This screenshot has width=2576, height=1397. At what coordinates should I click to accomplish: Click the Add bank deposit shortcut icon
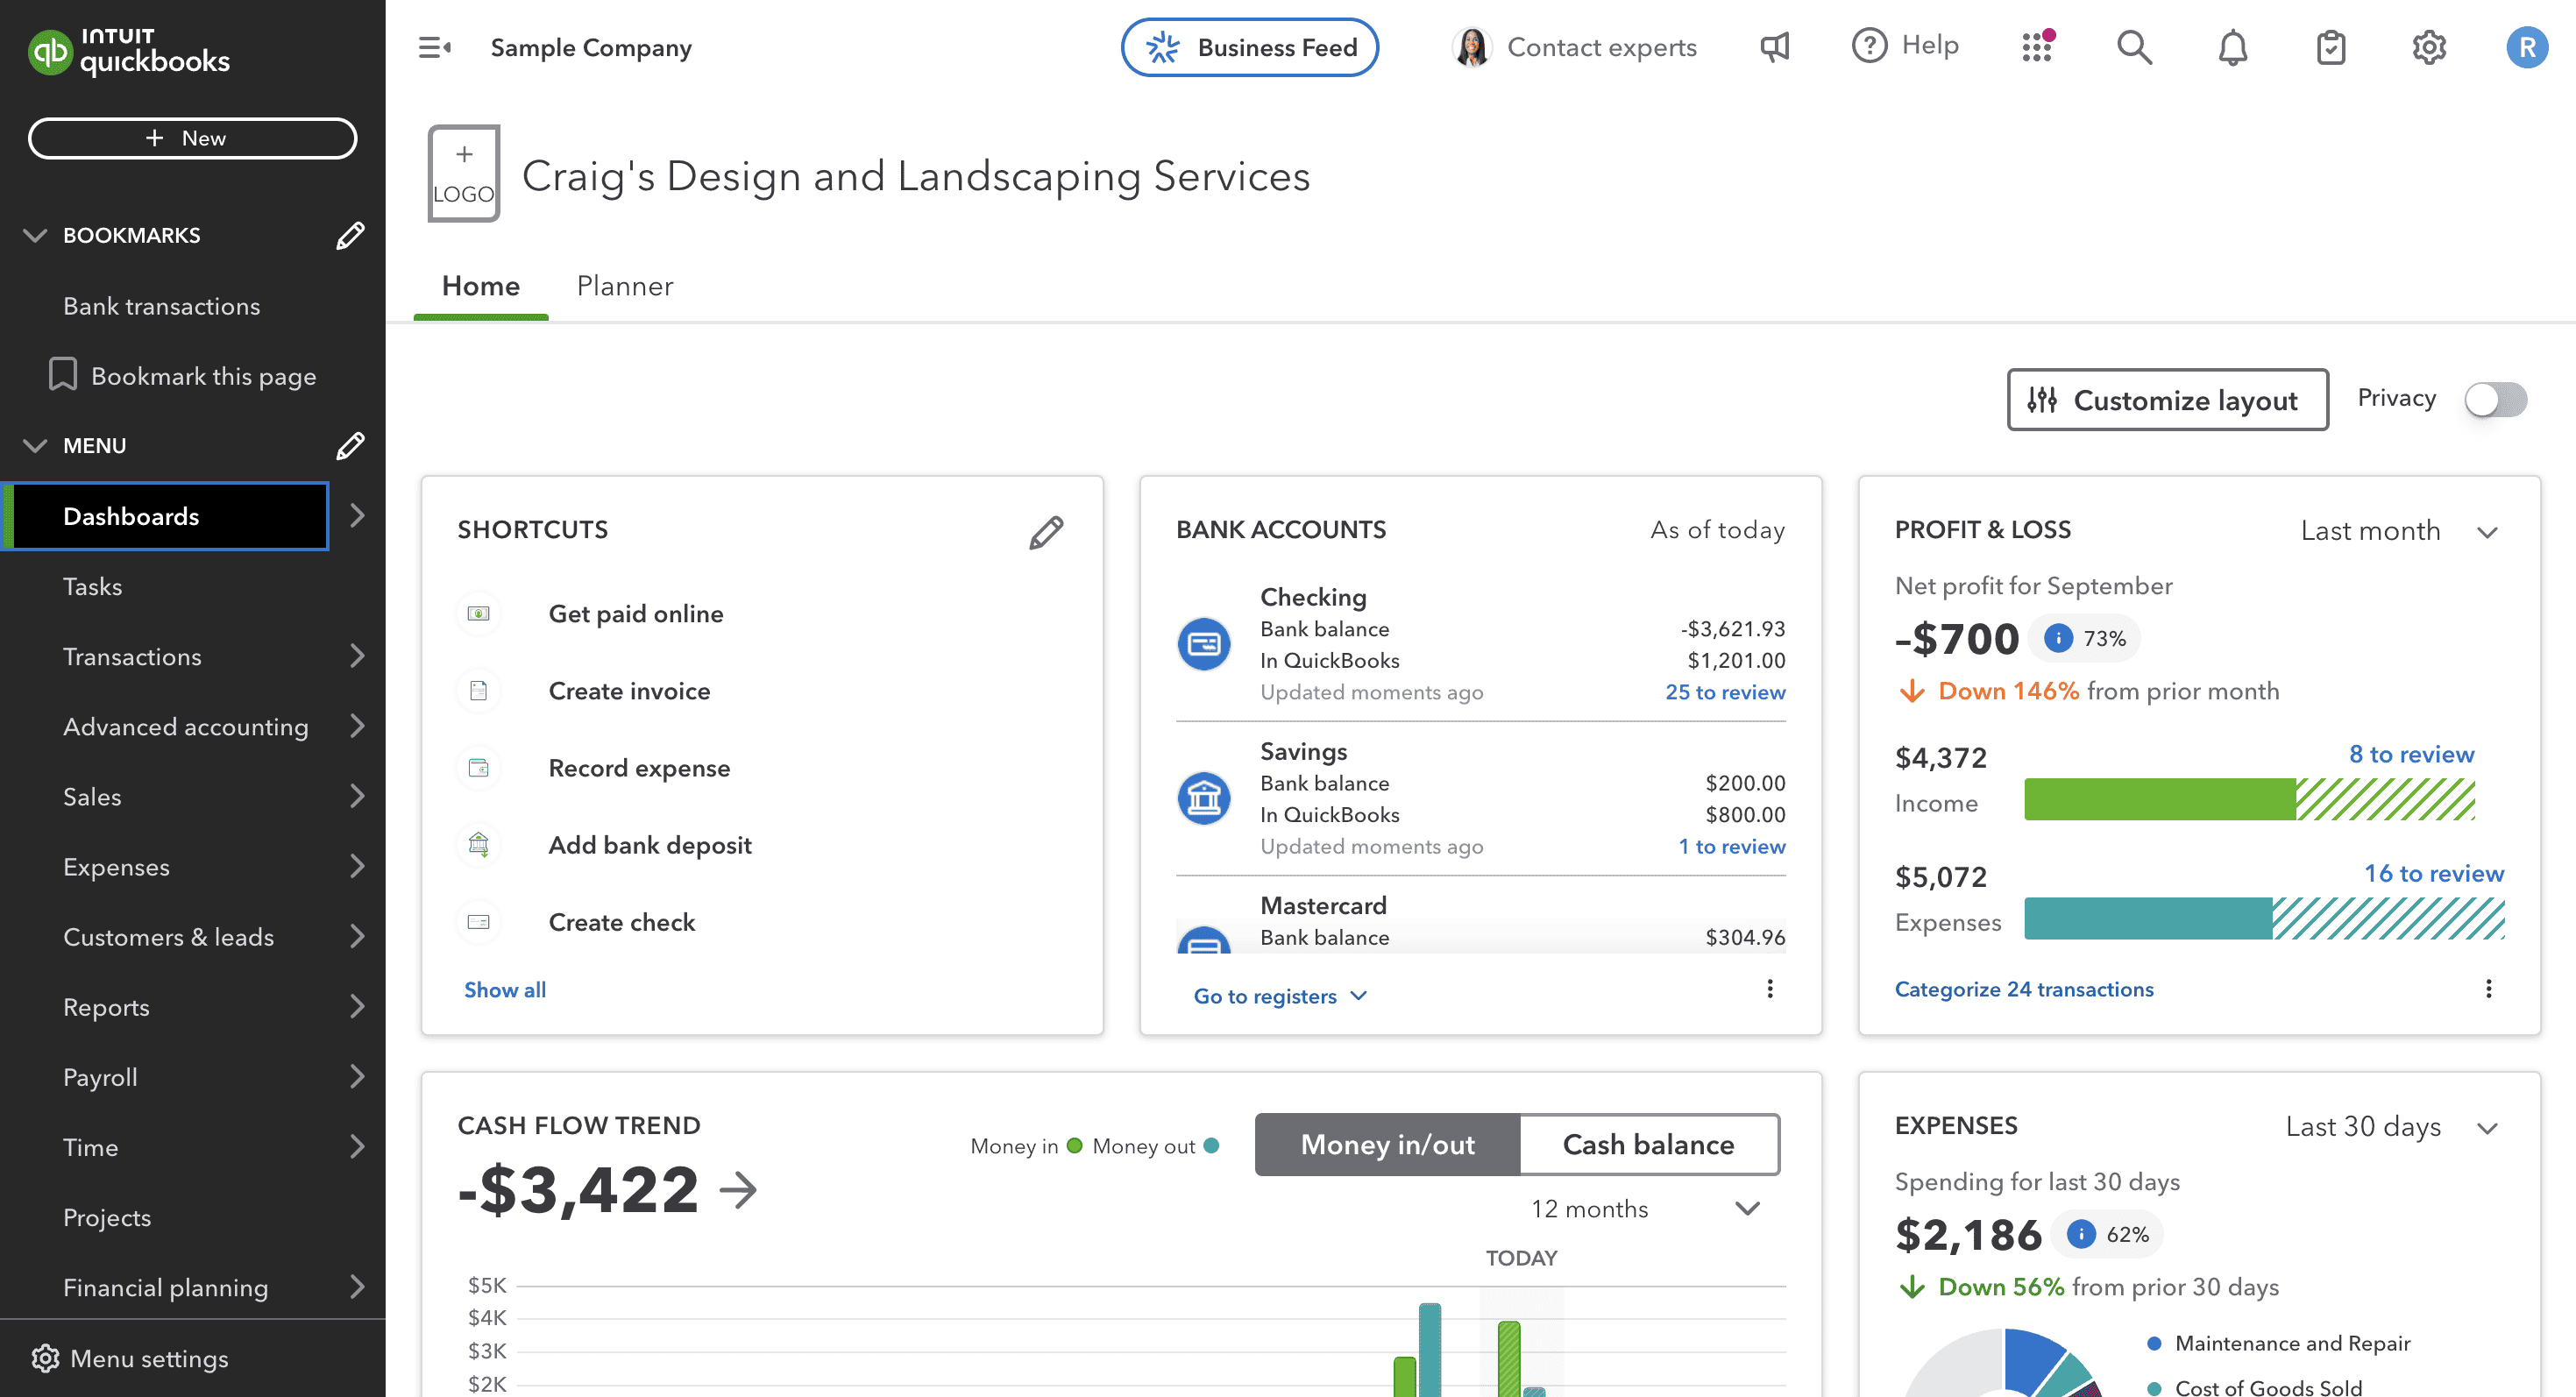pos(479,844)
